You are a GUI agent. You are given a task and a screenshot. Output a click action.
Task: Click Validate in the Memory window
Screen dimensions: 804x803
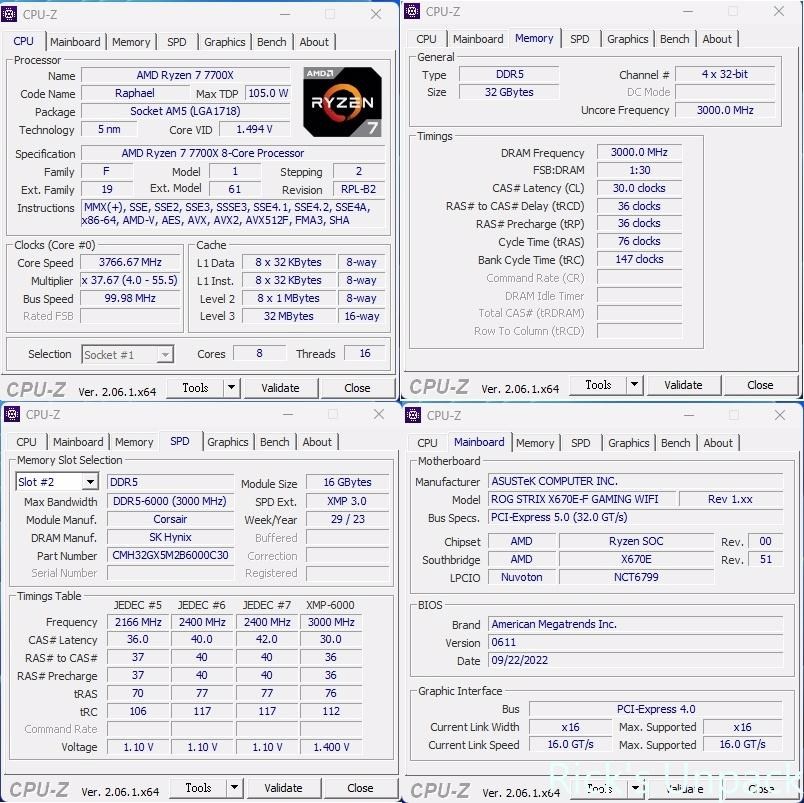click(684, 385)
